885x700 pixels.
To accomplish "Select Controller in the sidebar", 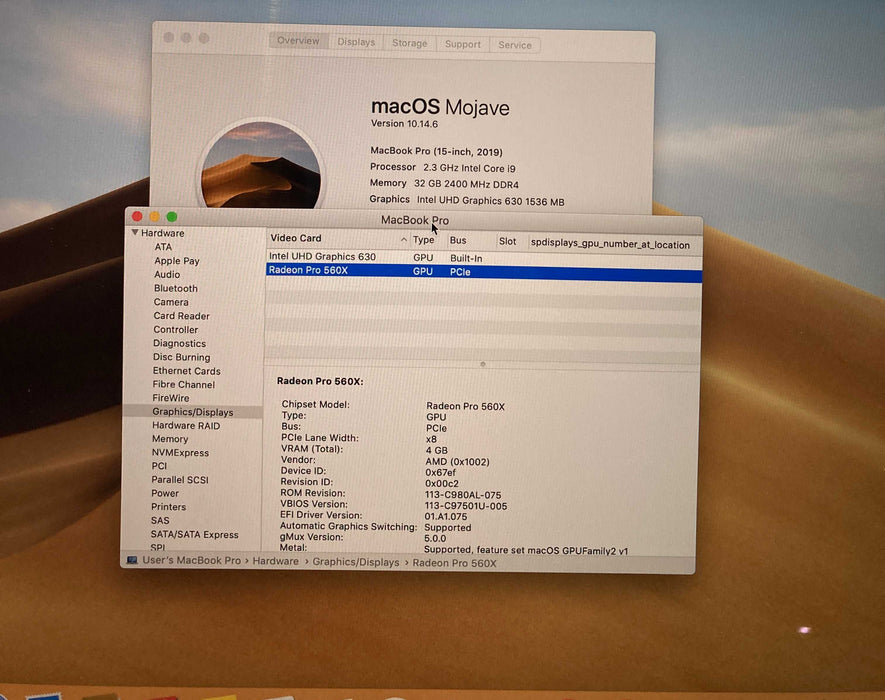I will click(176, 329).
